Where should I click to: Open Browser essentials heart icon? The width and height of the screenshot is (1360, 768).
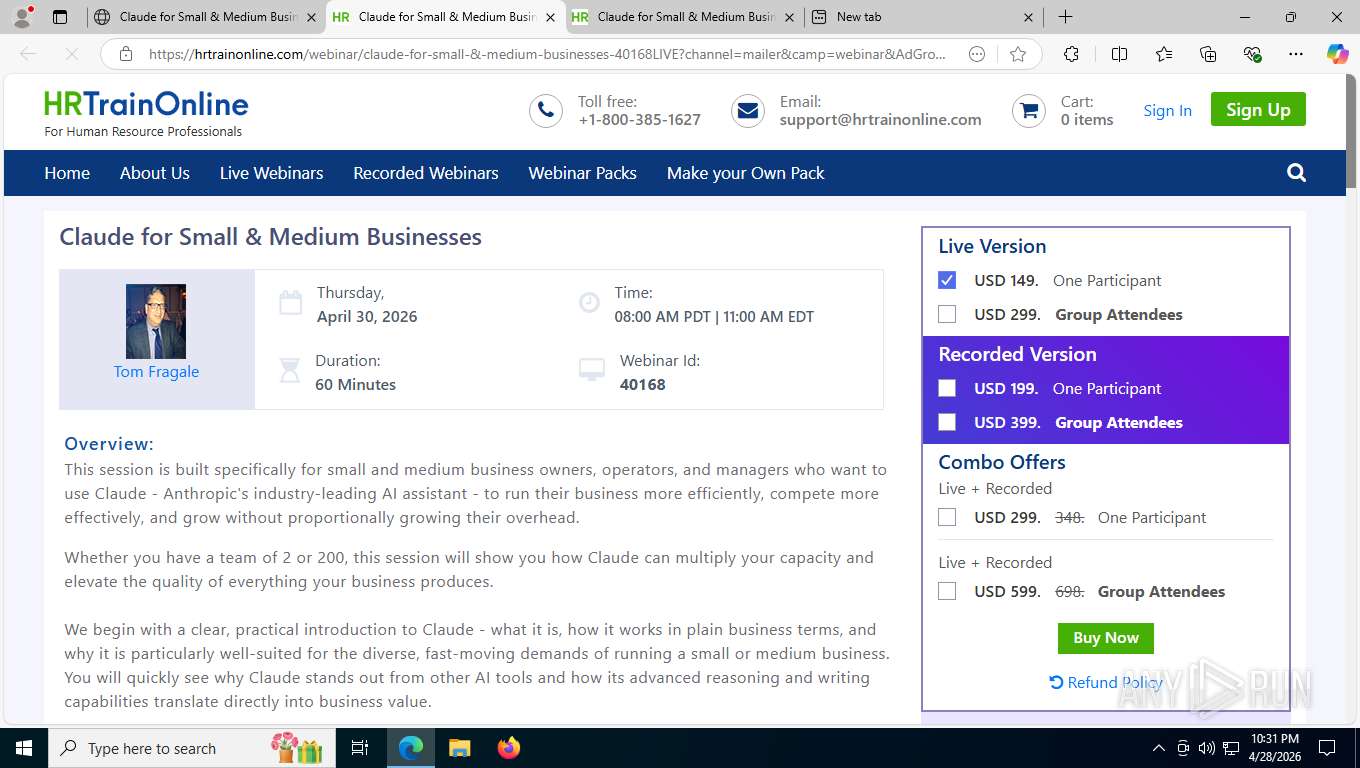point(1252,55)
